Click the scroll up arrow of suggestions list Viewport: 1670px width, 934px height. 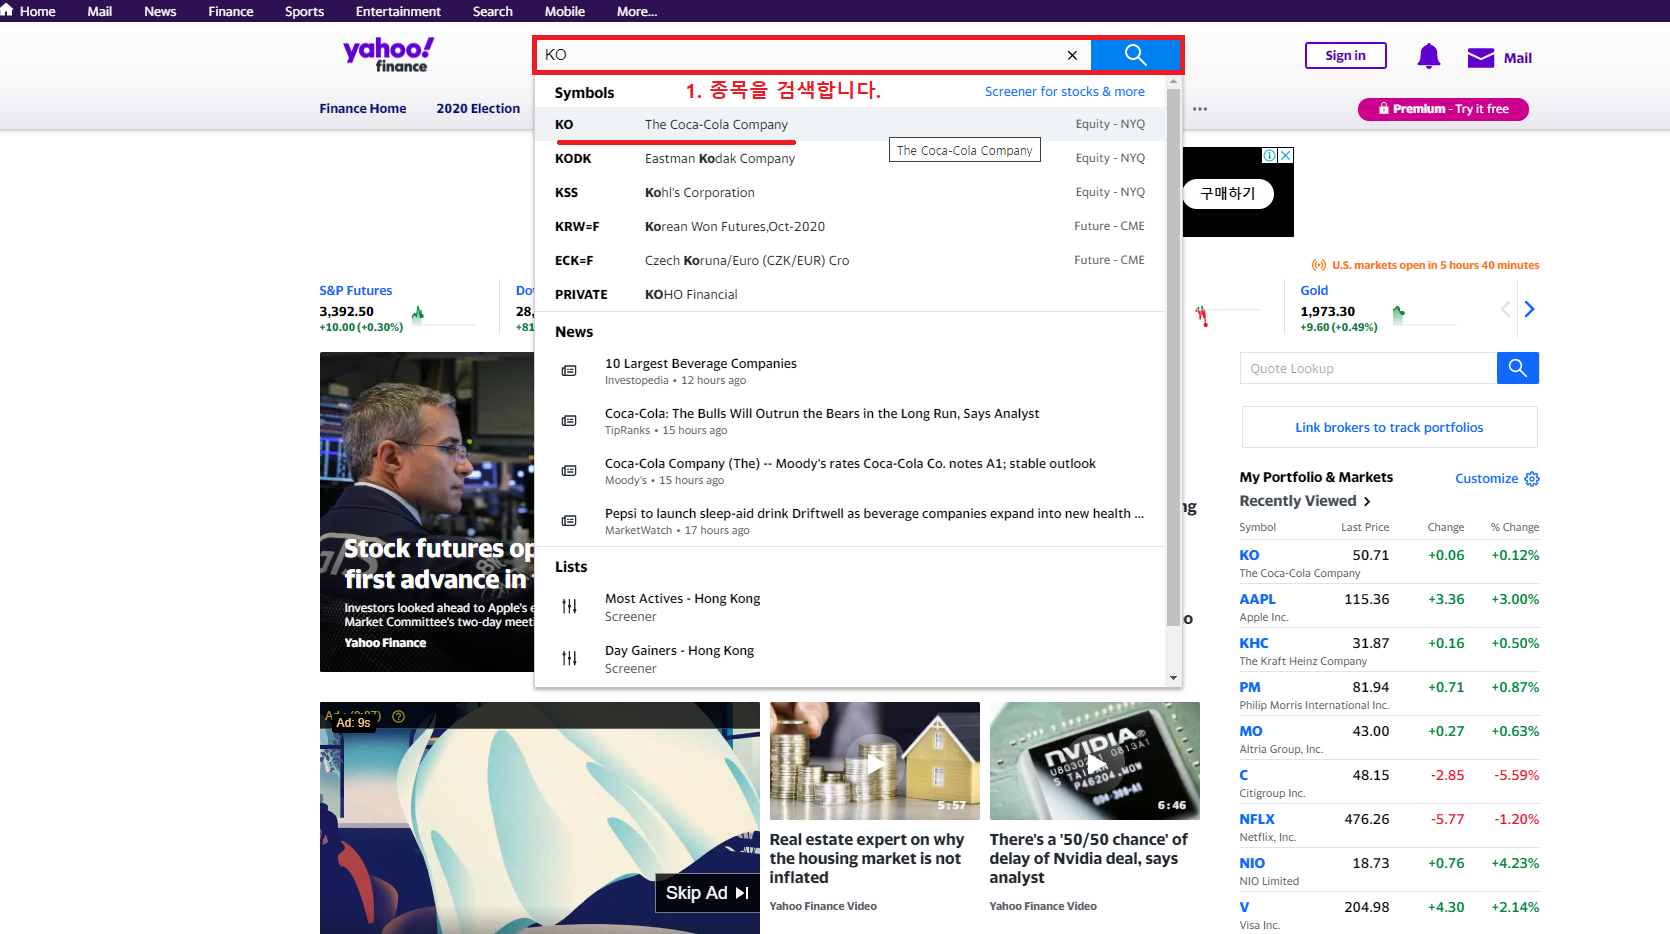coord(1174,83)
